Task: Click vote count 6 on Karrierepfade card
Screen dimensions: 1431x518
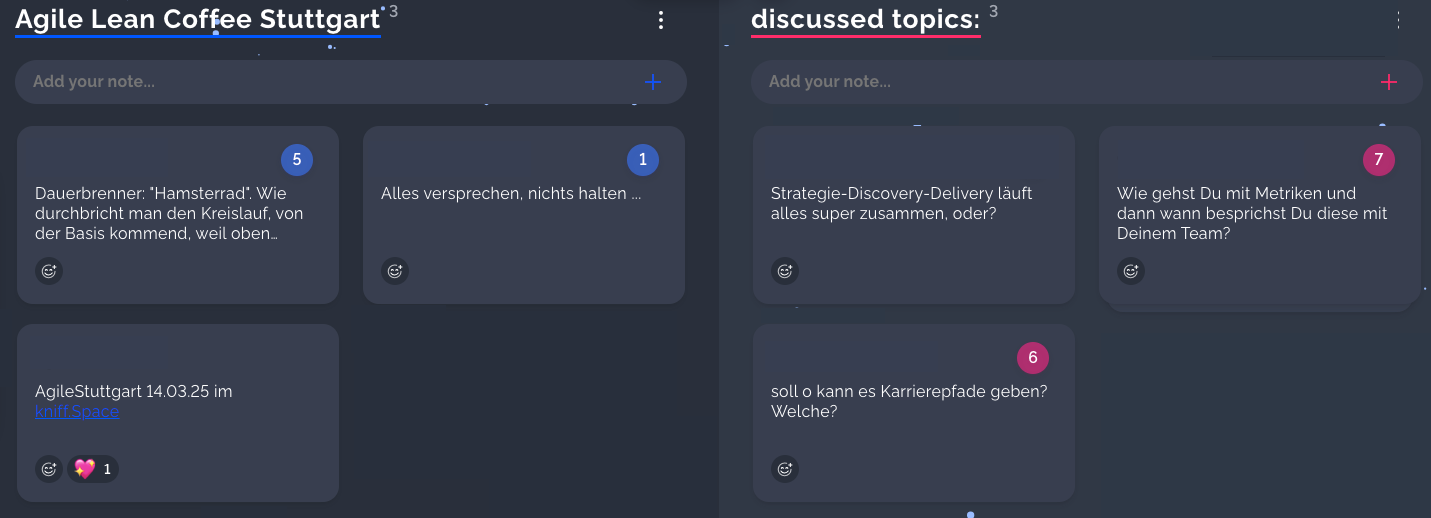Action: [x=1033, y=358]
